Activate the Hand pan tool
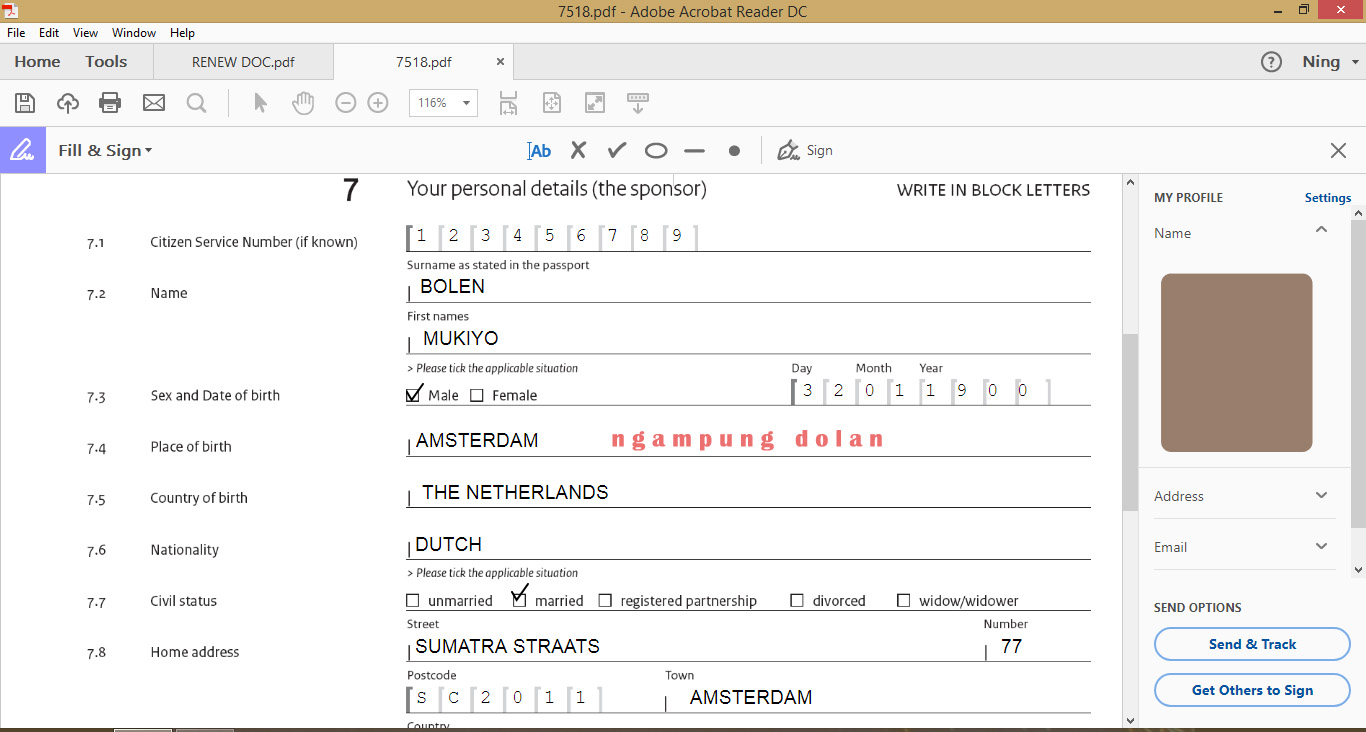Image resolution: width=1366 pixels, height=732 pixels. click(x=303, y=102)
